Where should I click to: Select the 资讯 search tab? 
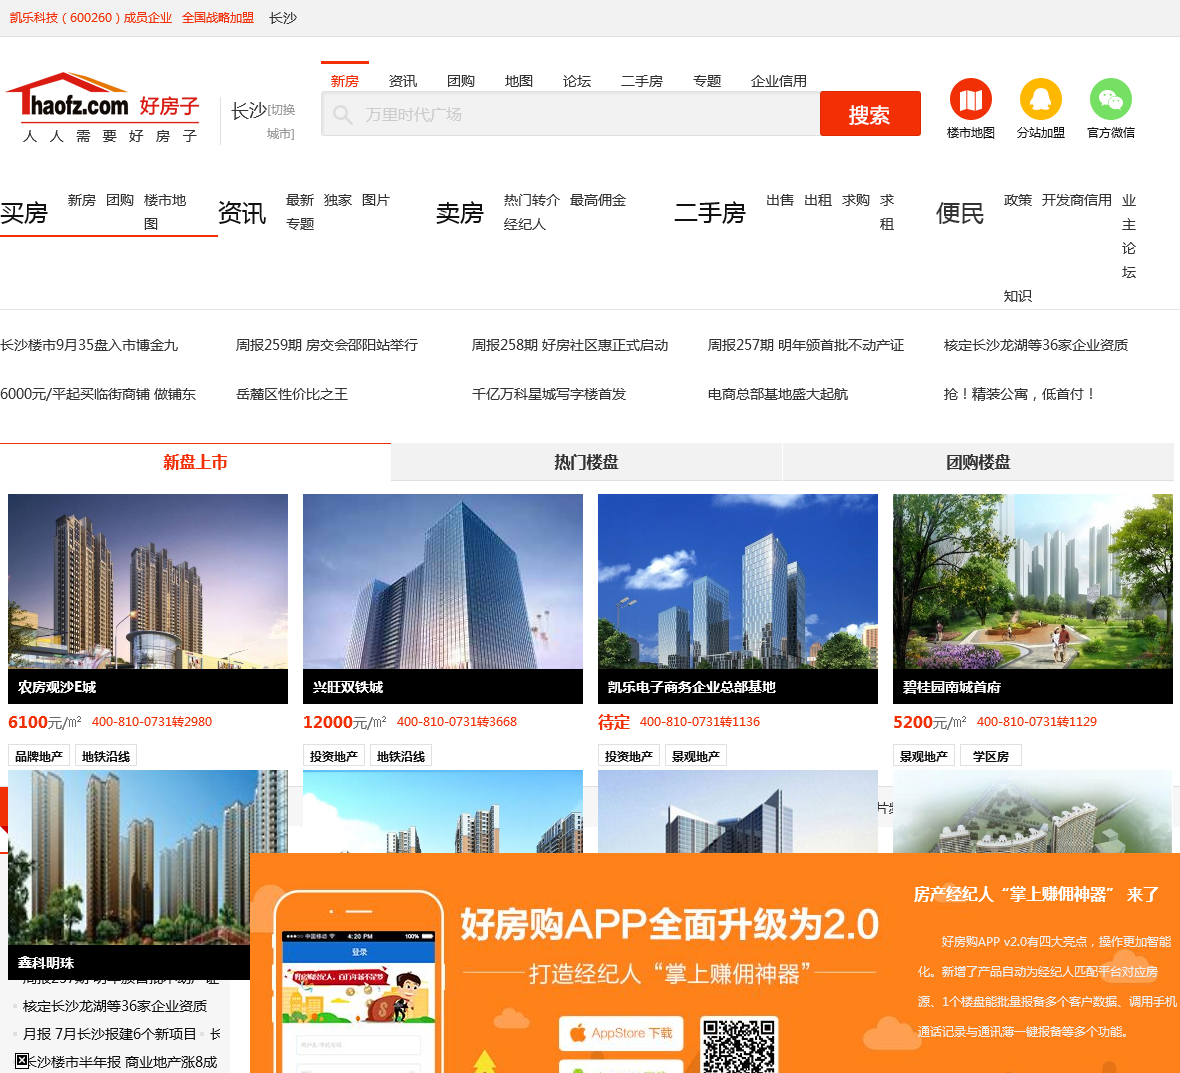403,81
